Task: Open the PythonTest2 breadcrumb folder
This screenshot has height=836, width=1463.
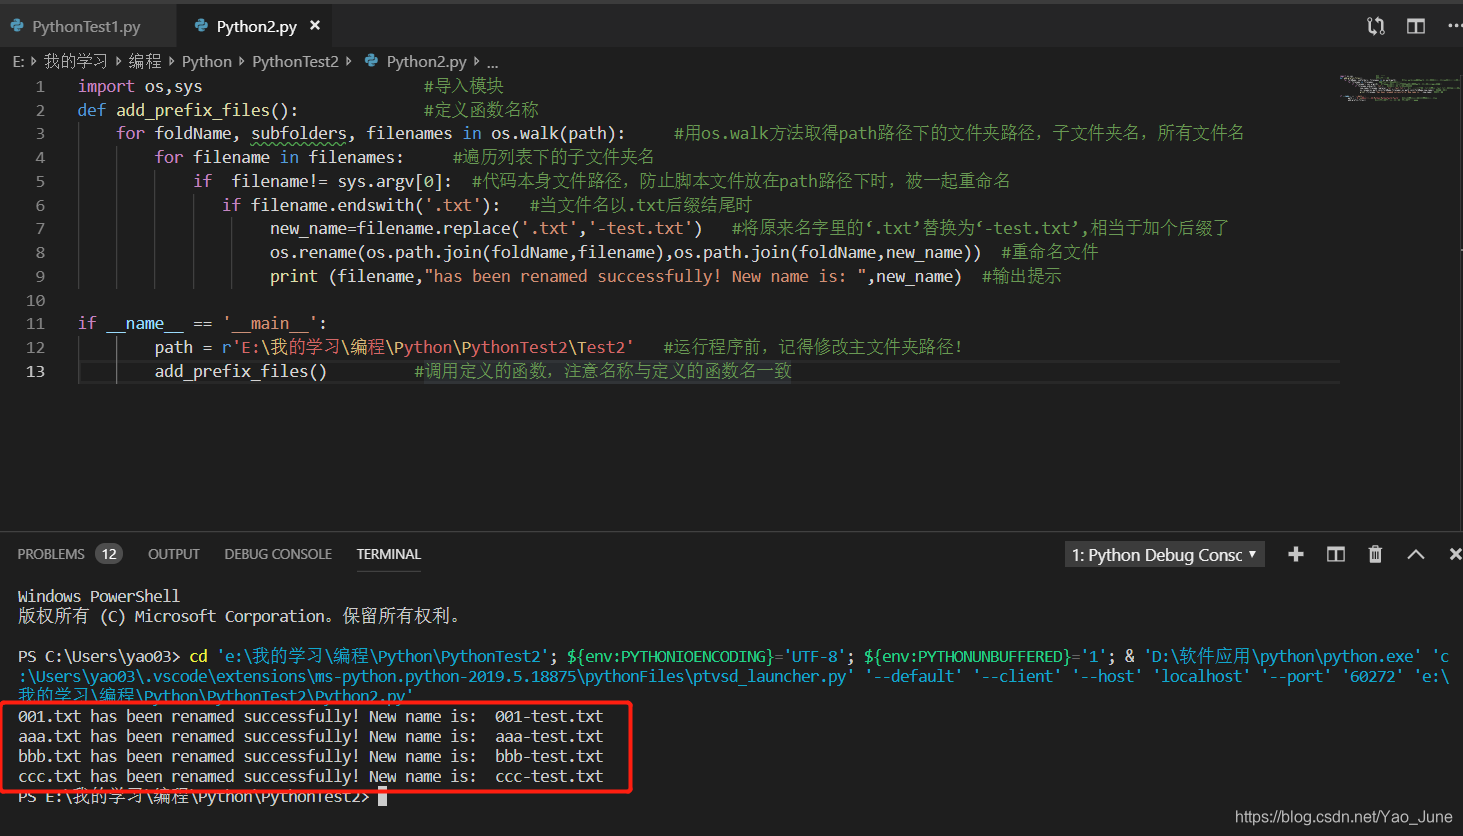Action: [x=295, y=61]
